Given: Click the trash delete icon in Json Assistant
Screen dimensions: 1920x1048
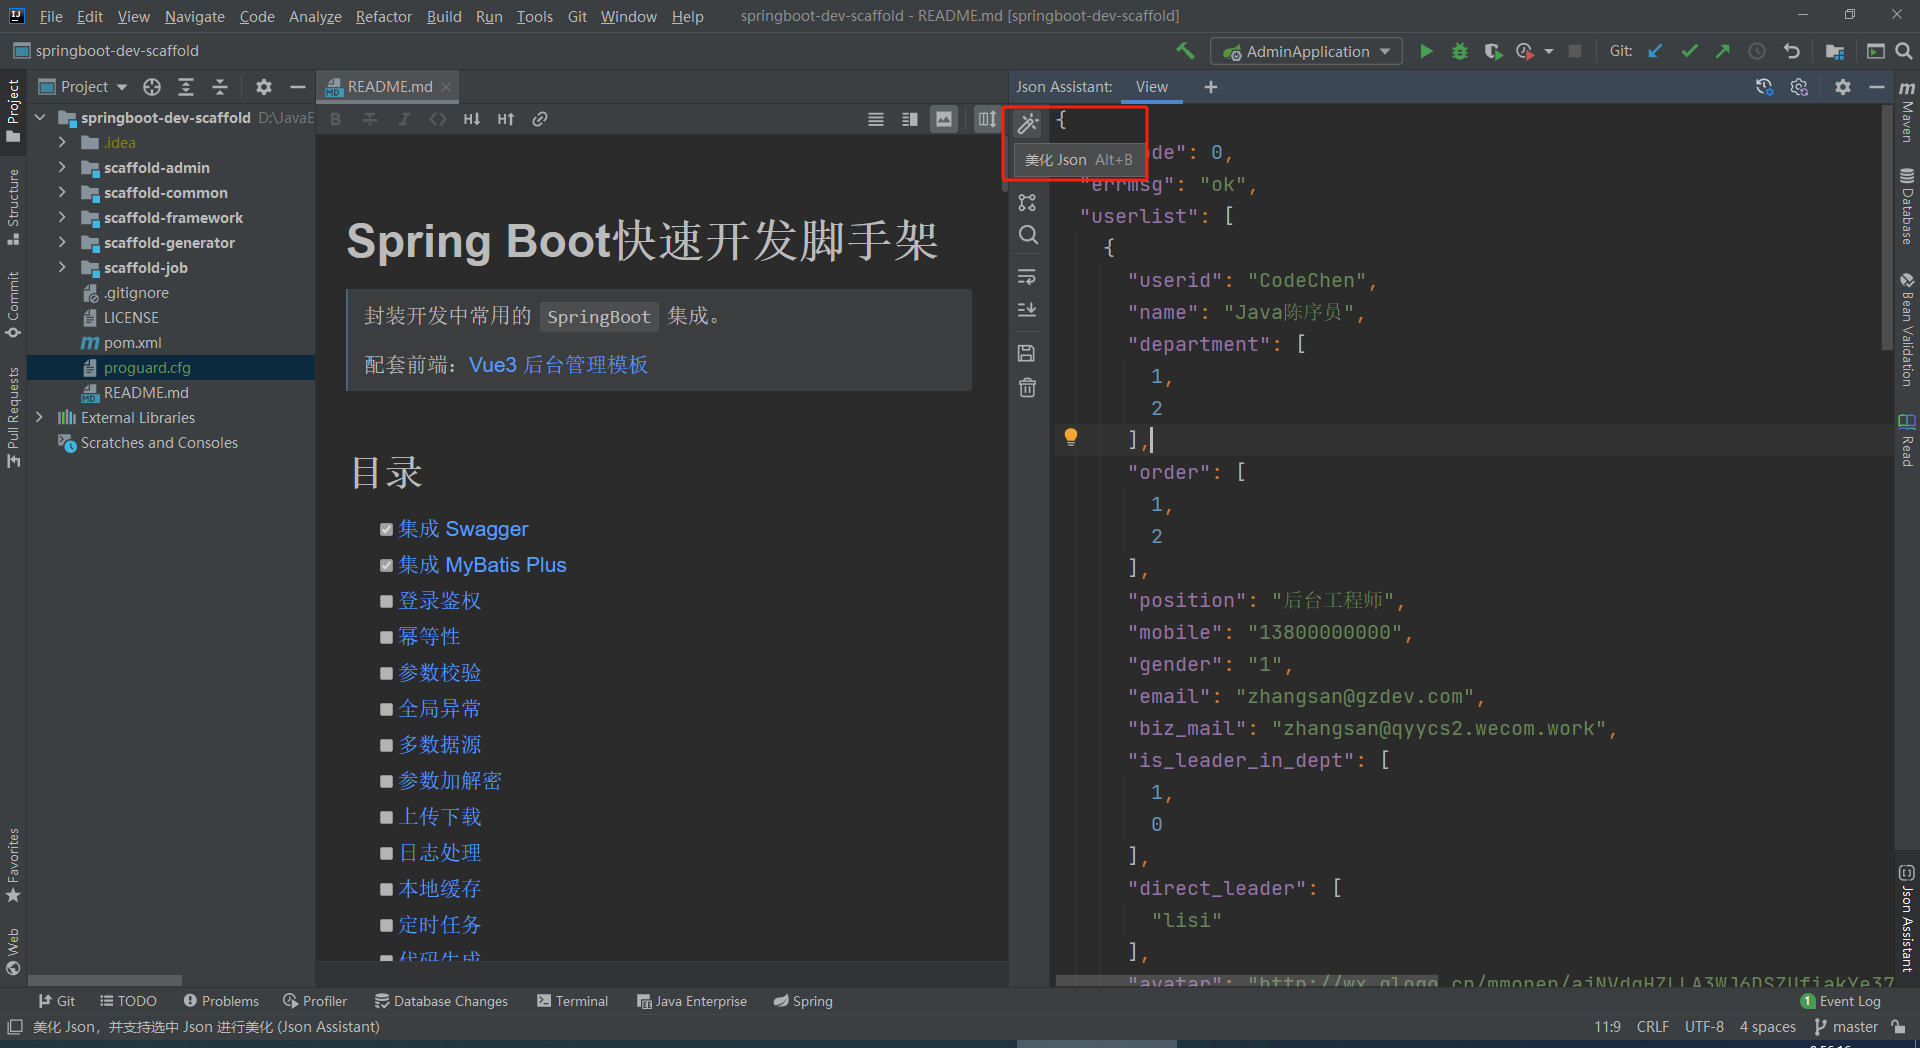Looking at the screenshot, I should (1027, 388).
